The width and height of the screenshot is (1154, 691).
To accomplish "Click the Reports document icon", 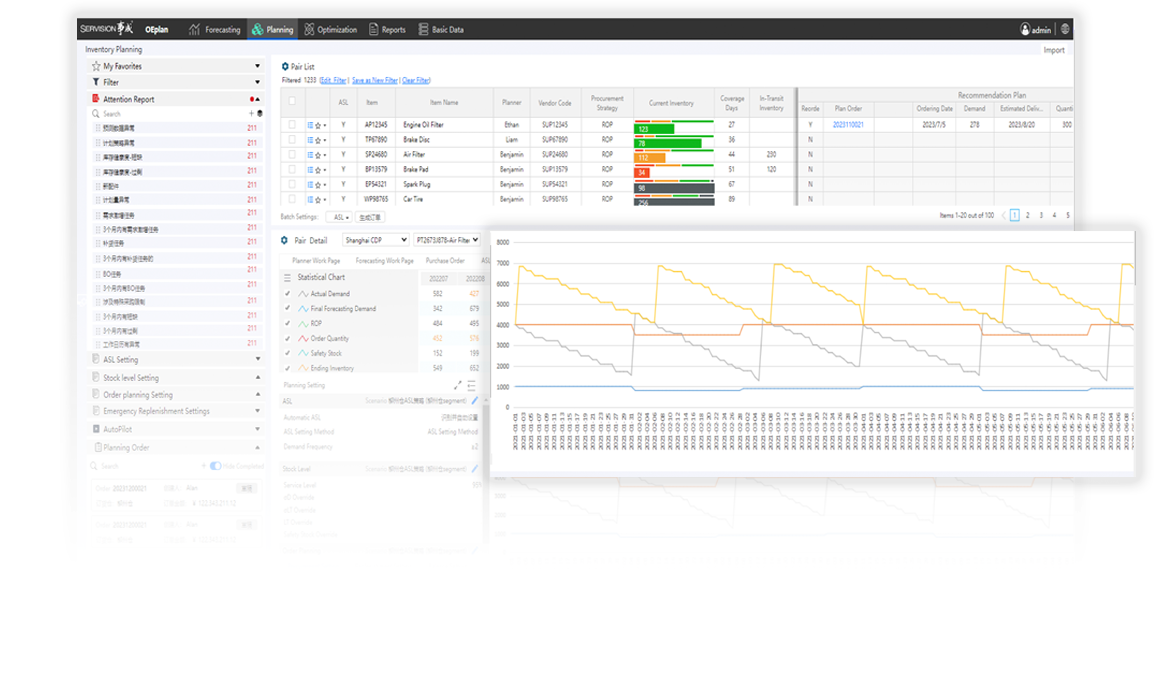I will tap(373, 29).
